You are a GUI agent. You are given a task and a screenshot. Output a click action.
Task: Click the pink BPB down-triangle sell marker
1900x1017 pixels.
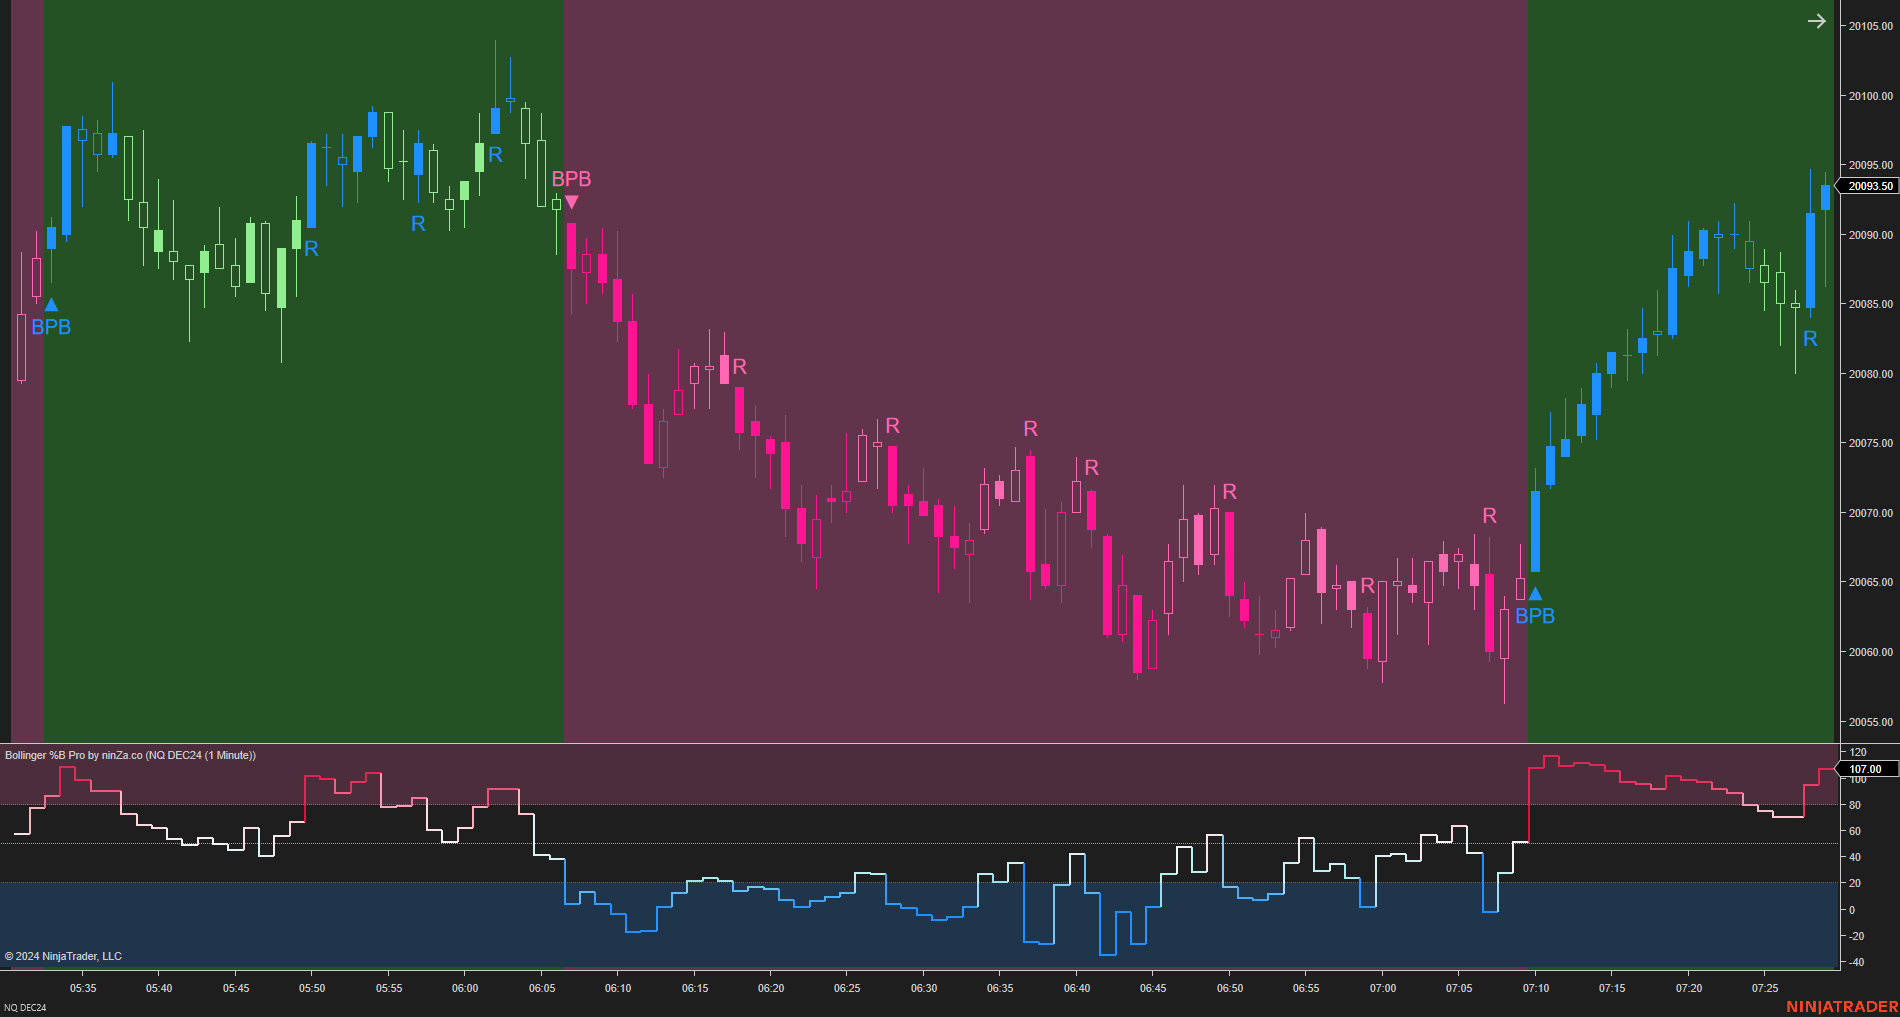pos(571,201)
